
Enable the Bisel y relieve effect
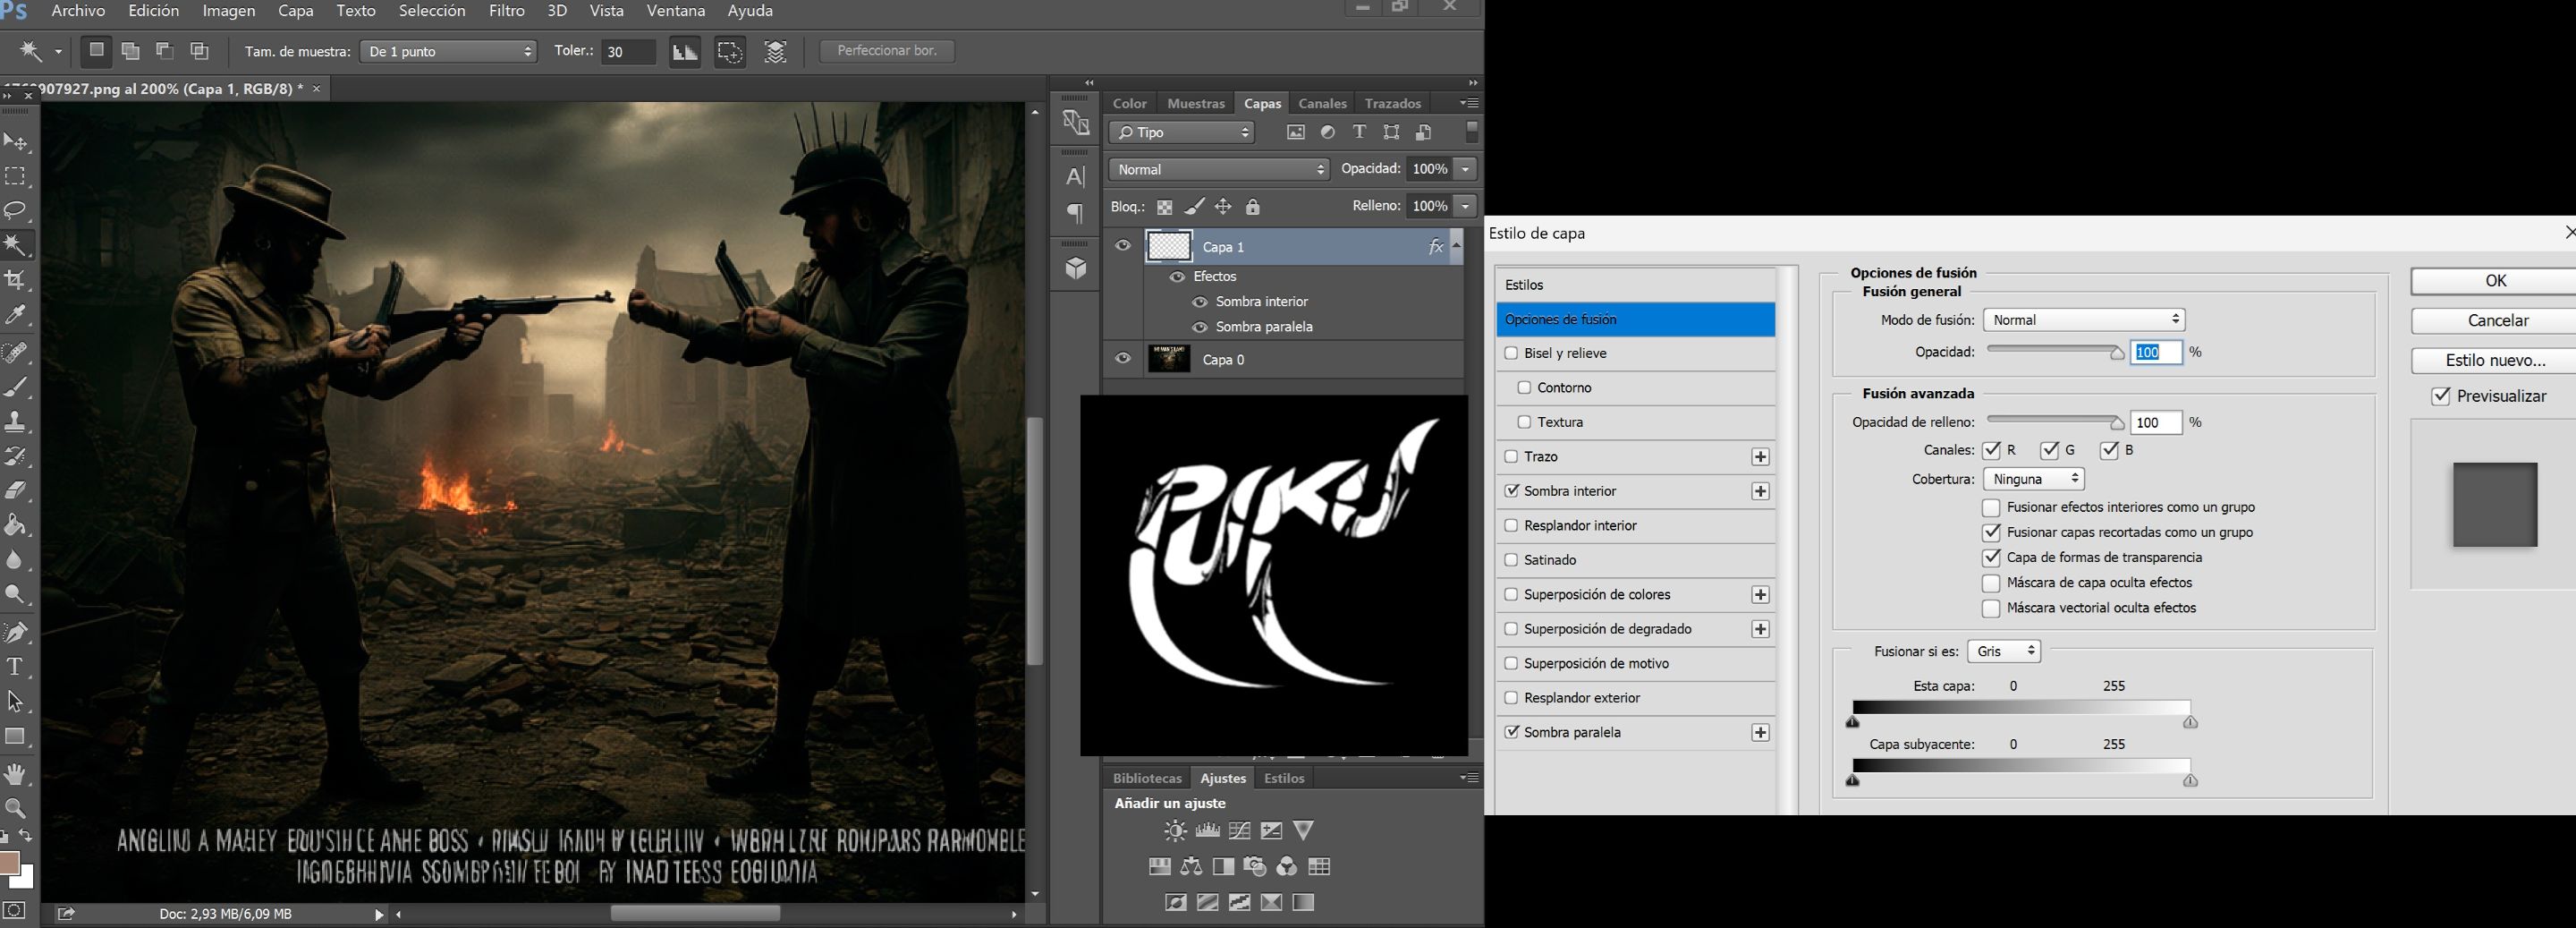[x=1511, y=353]
